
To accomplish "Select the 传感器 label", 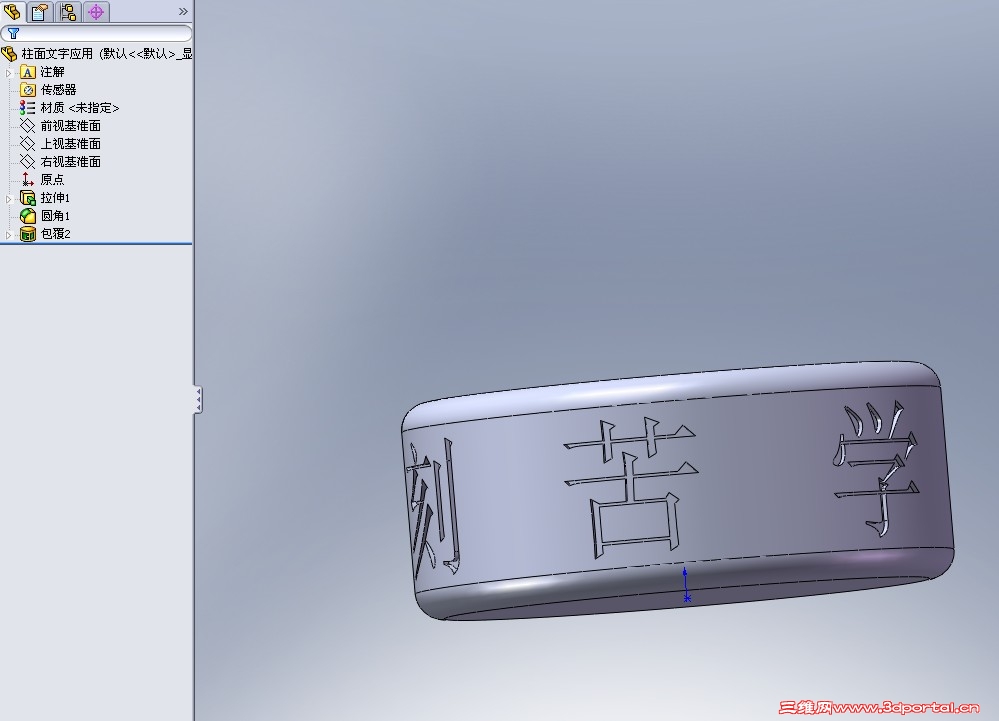I will tap(58, 90).
